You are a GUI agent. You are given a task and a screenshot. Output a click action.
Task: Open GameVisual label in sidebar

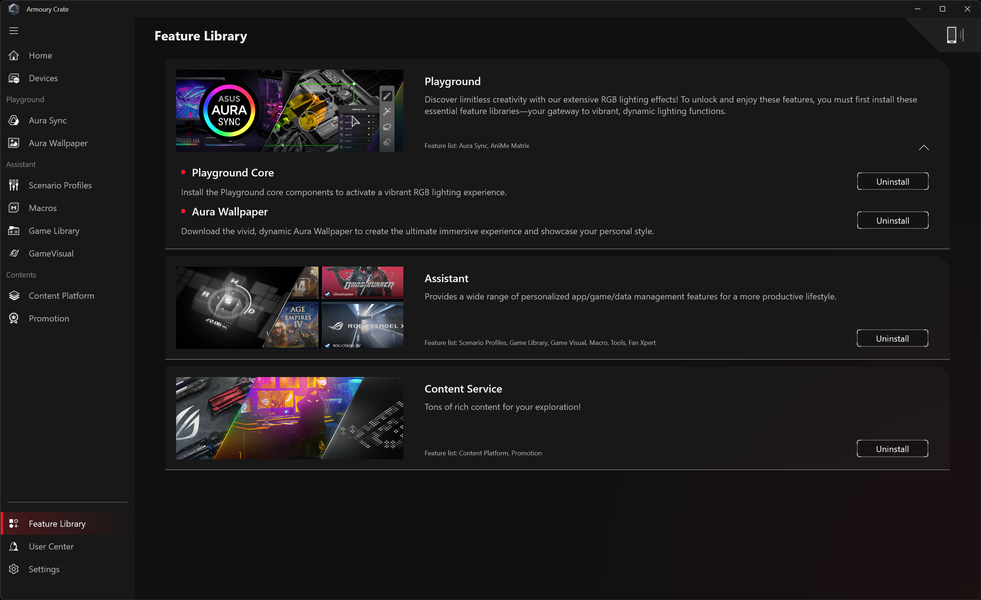tap(51, 253)
